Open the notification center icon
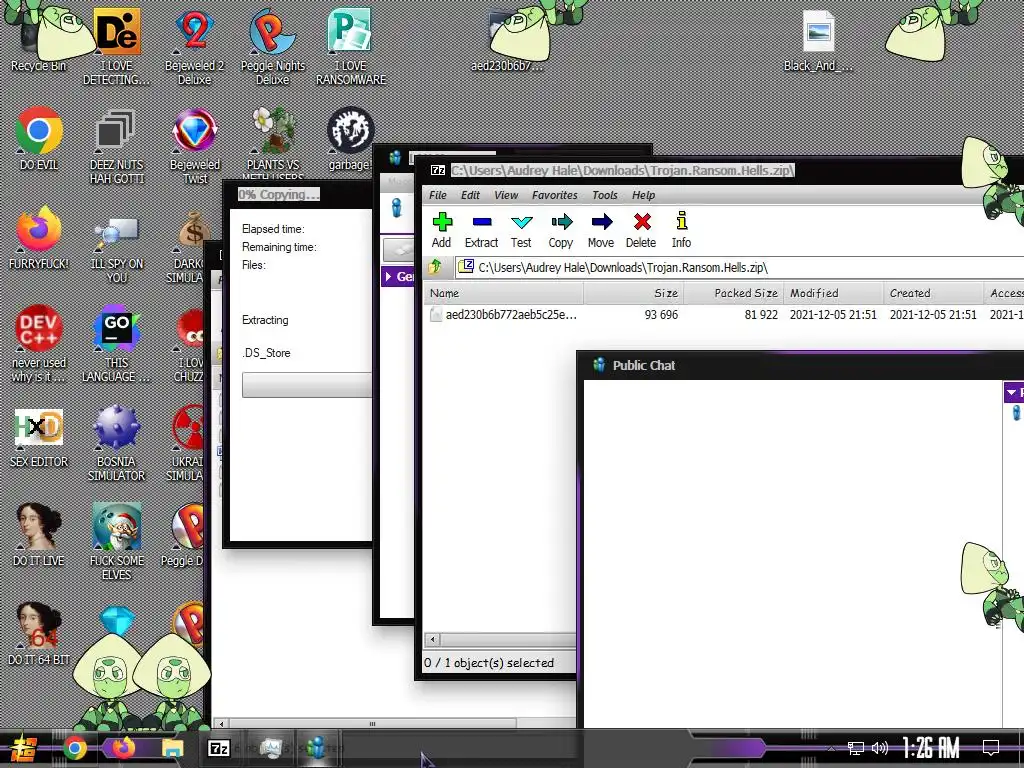The width and height of the screenshot is (1024, 768). click(991, 748)
